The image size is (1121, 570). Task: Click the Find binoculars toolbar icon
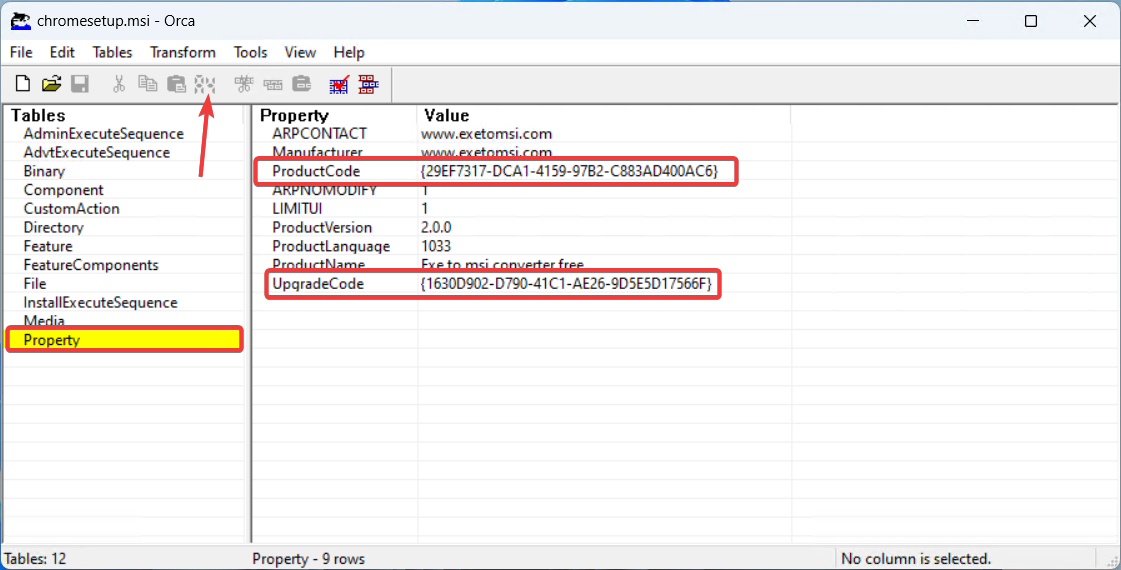(204, 84)
